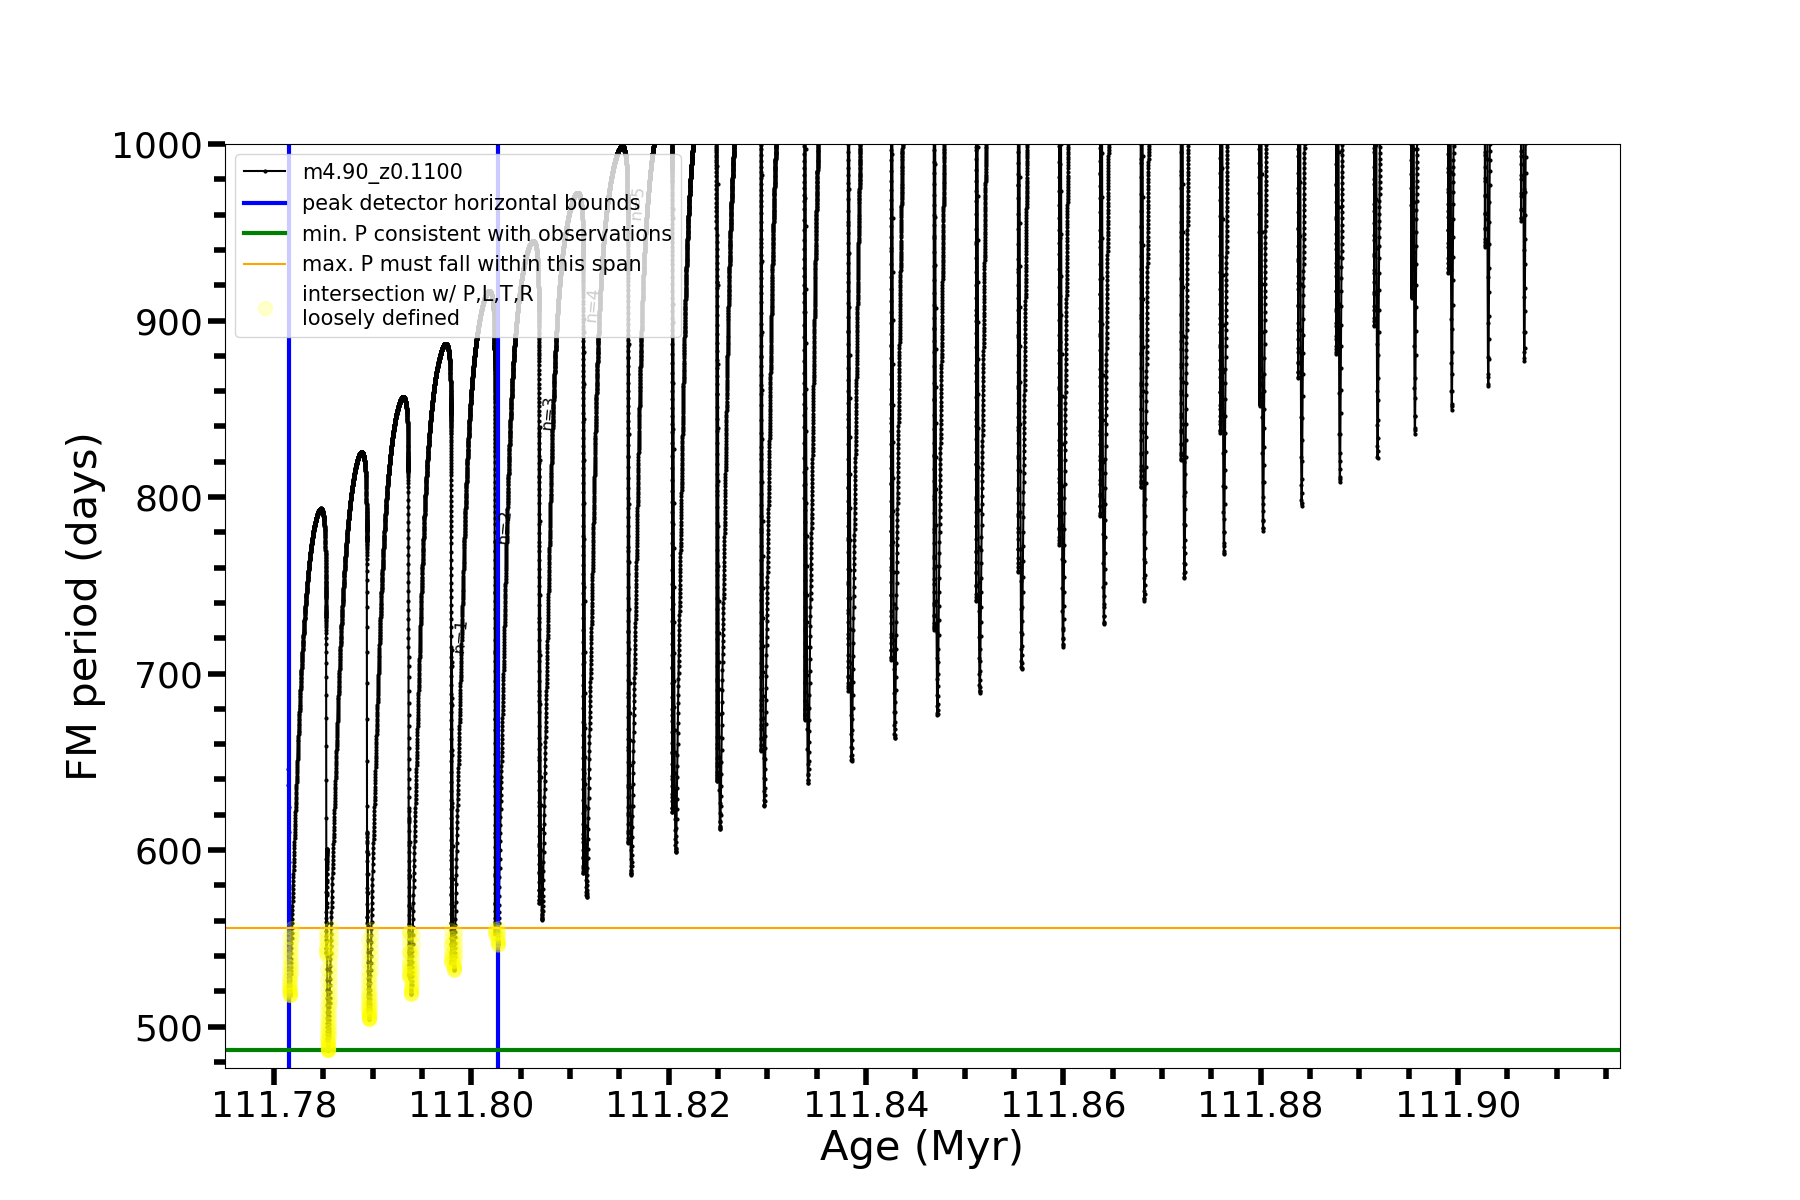Viewport: 1800px width, 1200px height.
Task: Click the 1000 y-axis tick label
Action: (x=157, y=146)
